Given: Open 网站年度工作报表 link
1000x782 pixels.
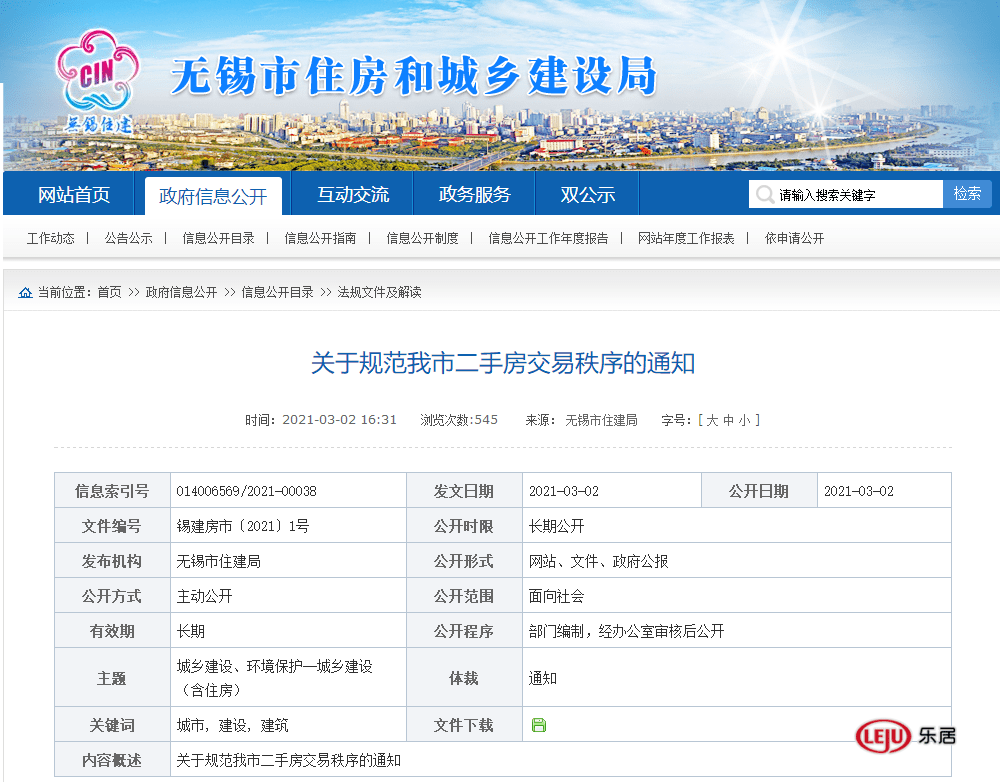Looking at the screenshot, I should pyautogui.click(x=686, y=238).
